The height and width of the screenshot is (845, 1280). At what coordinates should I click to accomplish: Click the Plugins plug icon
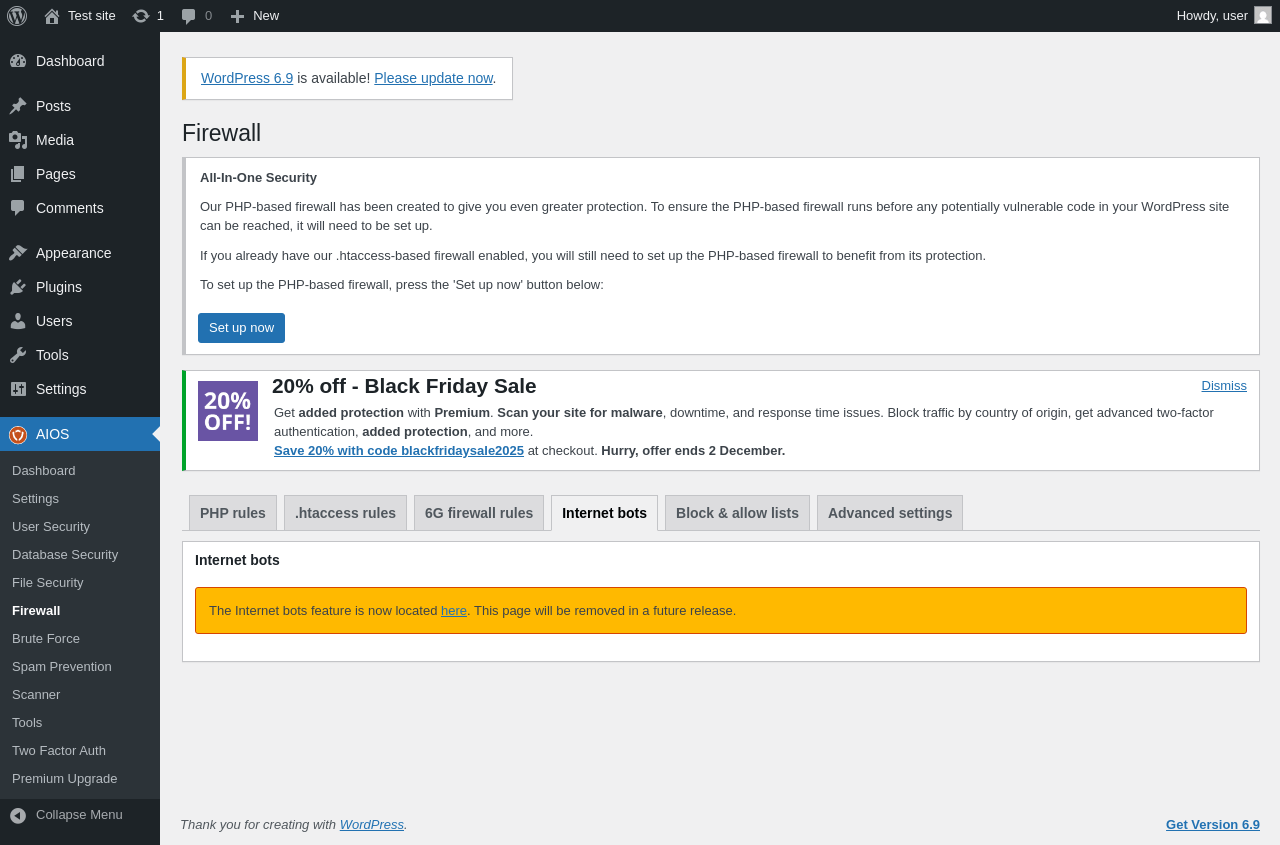(18, 287)
